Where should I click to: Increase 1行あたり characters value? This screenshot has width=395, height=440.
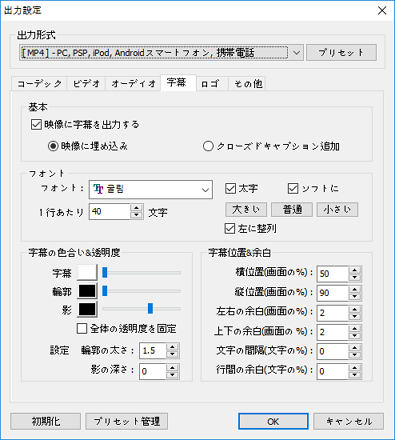136,208
